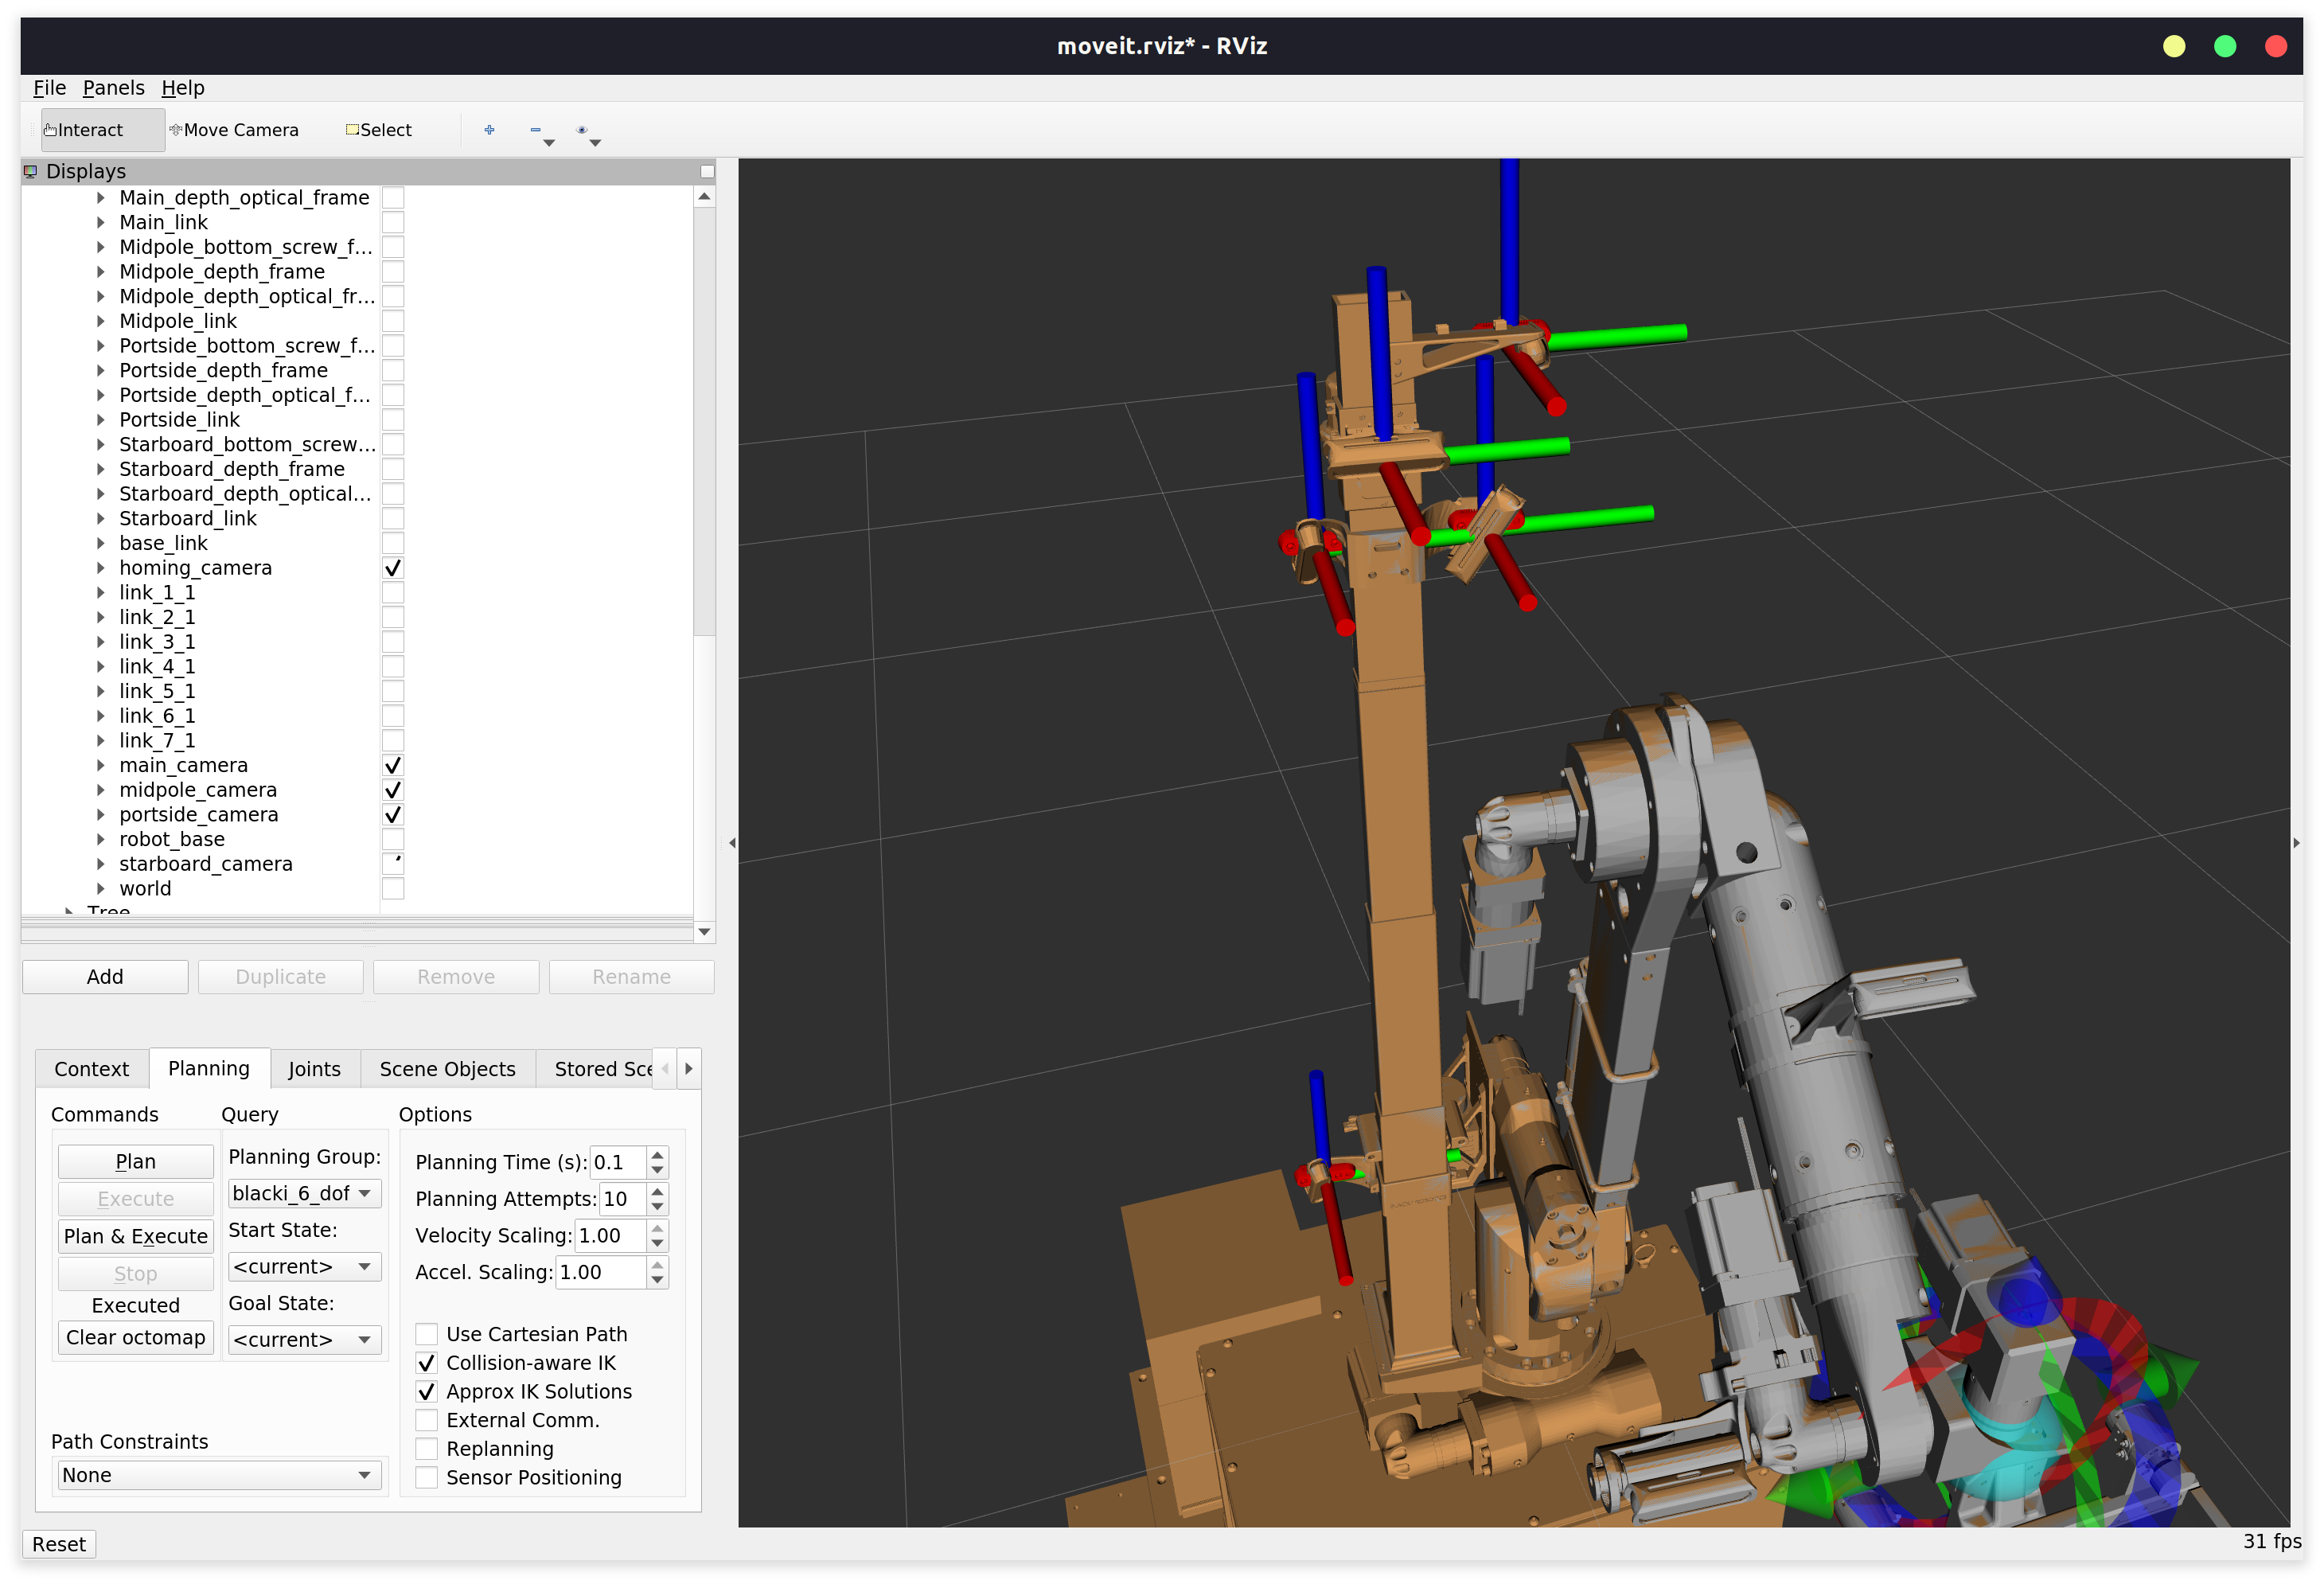Click the zoom out minus icon
This screenshot has height=1584, width=2324.
click(536, 130)
